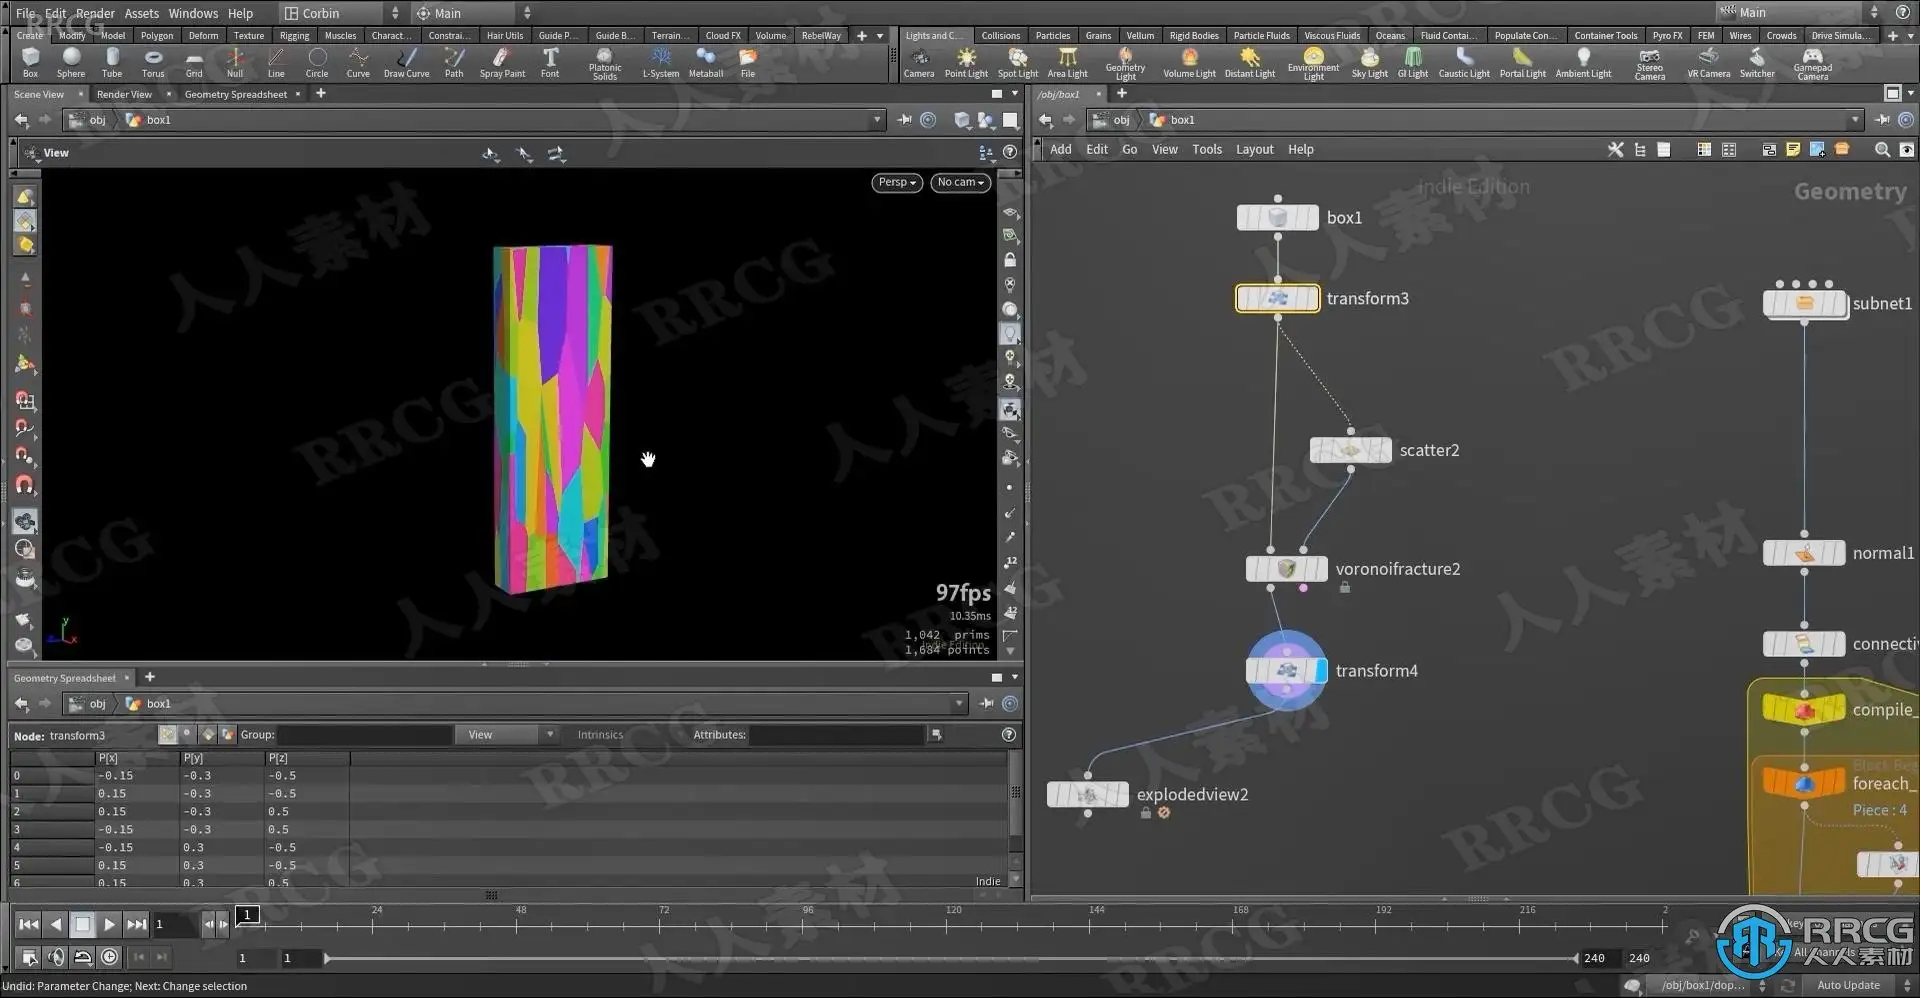Image resolution: width=1920 pixels, height=998 pixels.
Task: Click the current frame number field
Action: [174, 924]
